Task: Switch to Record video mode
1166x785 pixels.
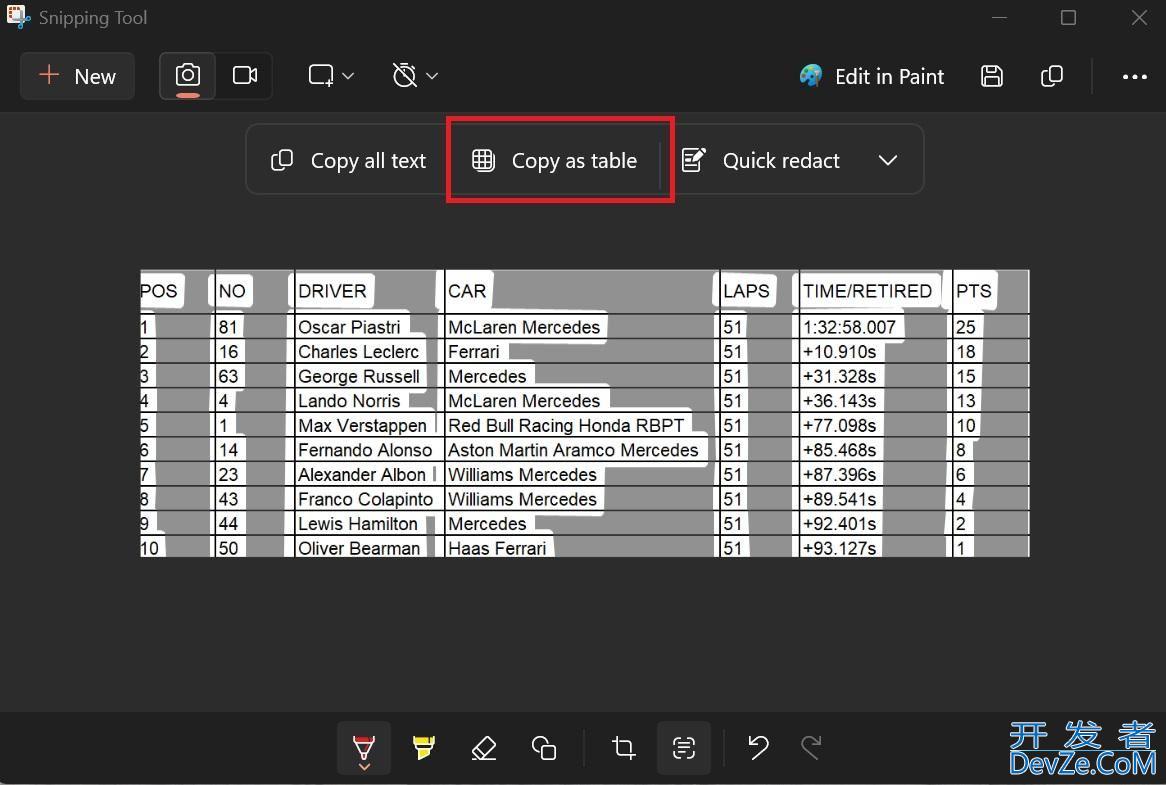Action: pos(245,76)
